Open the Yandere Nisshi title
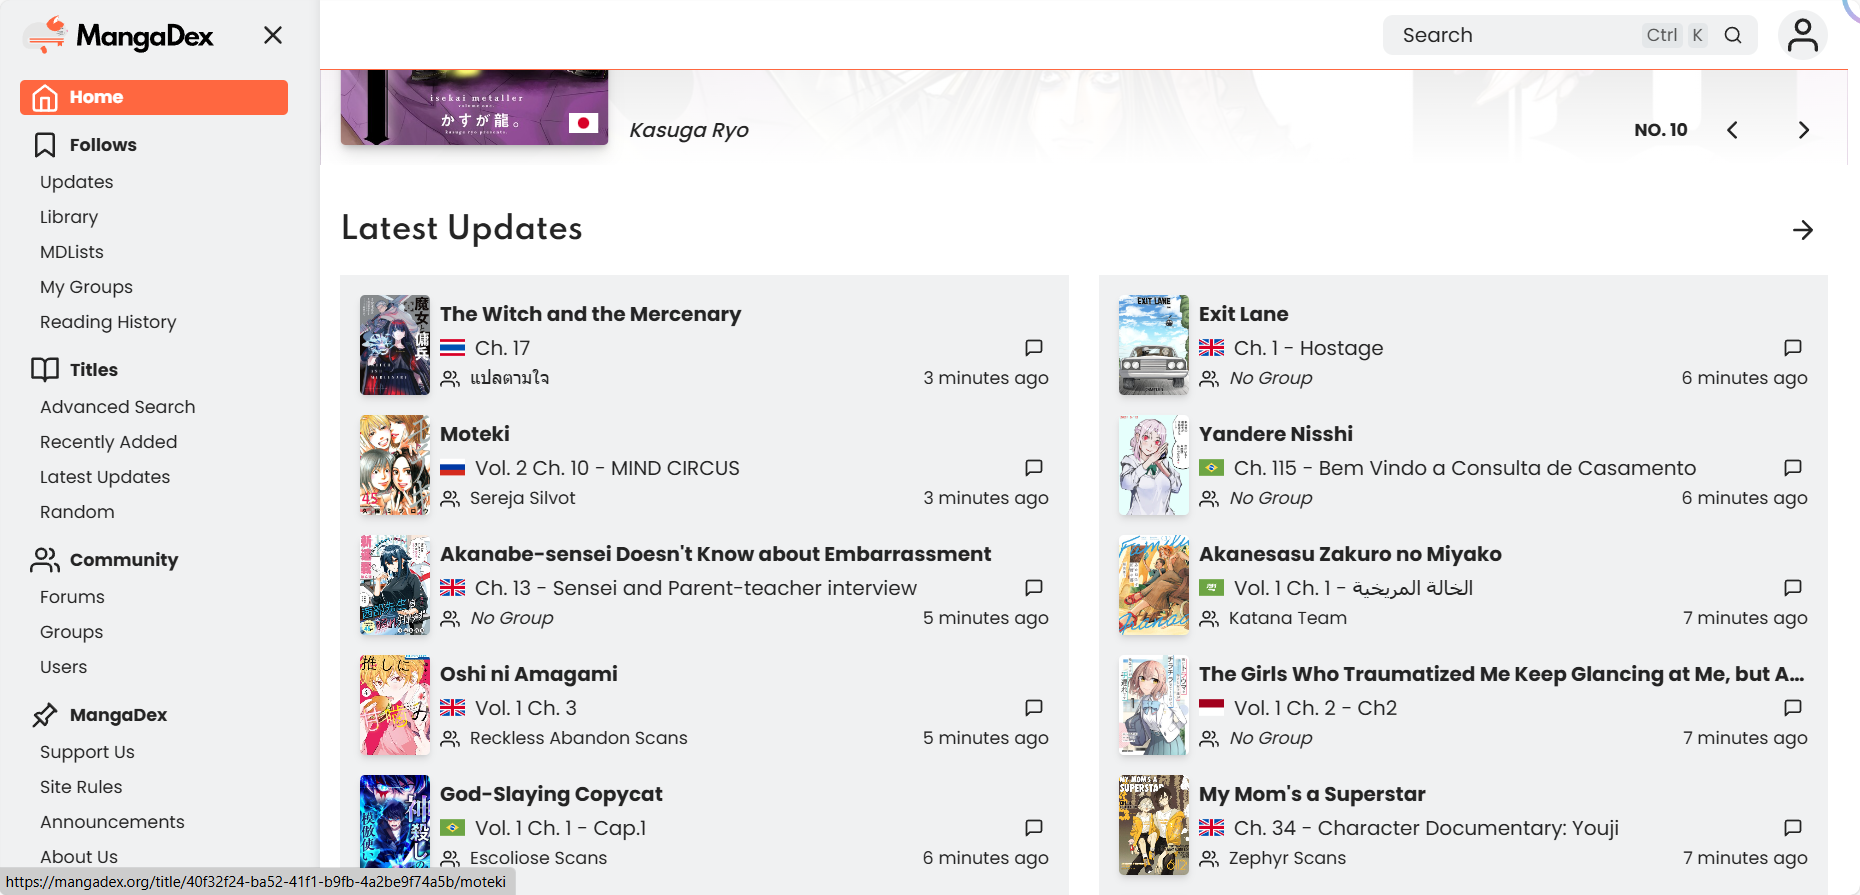1860x895 pixels. (1276, 434)
